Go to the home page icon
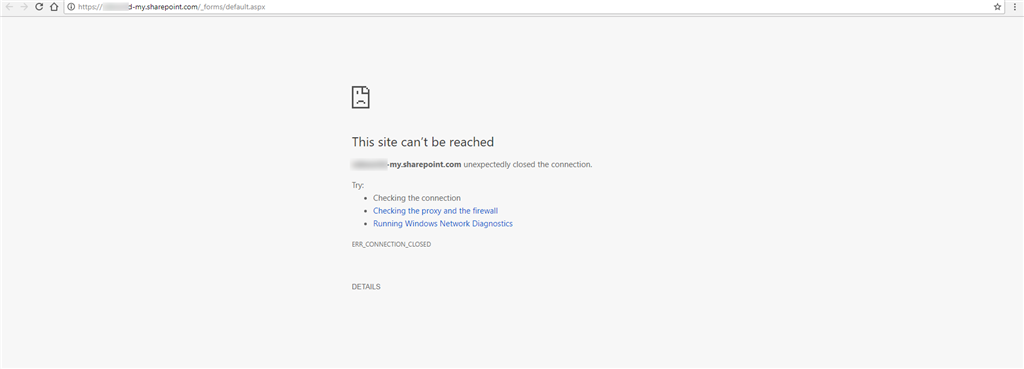The image size is (1024, 369). [54, 7]
